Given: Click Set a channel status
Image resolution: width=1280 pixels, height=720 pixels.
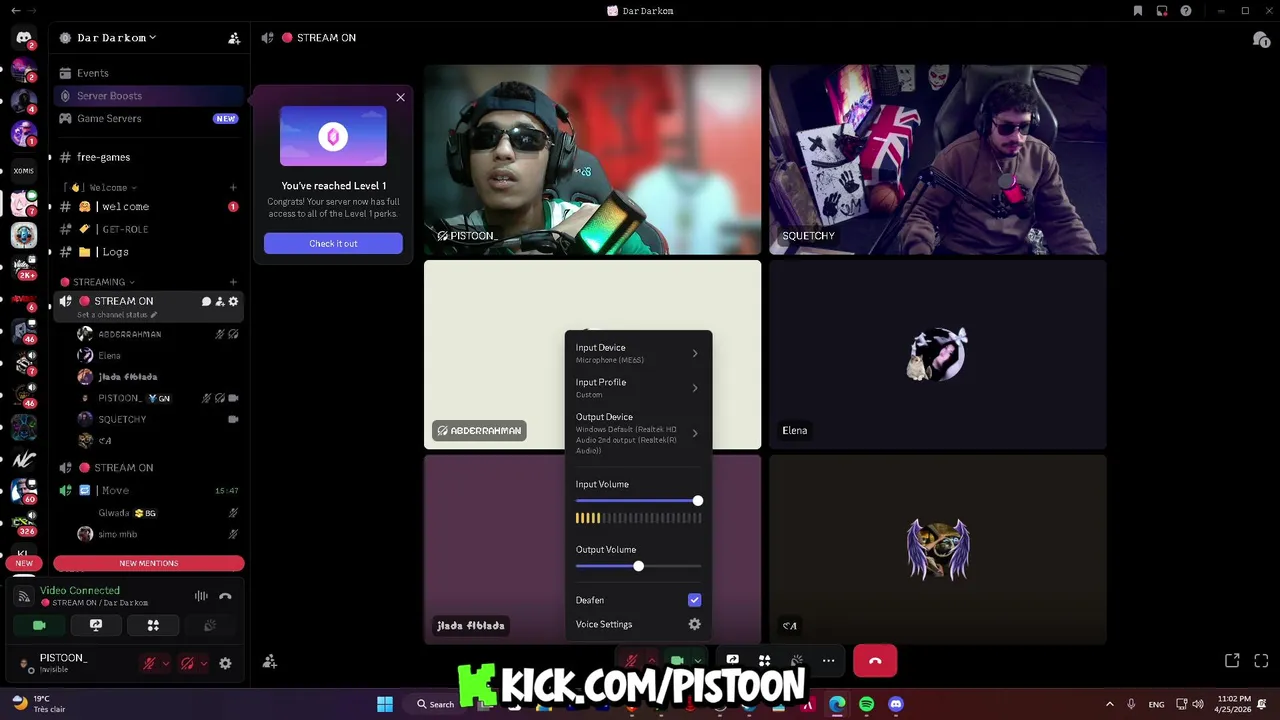Looking at the screenshot, I should pos(117,315).
